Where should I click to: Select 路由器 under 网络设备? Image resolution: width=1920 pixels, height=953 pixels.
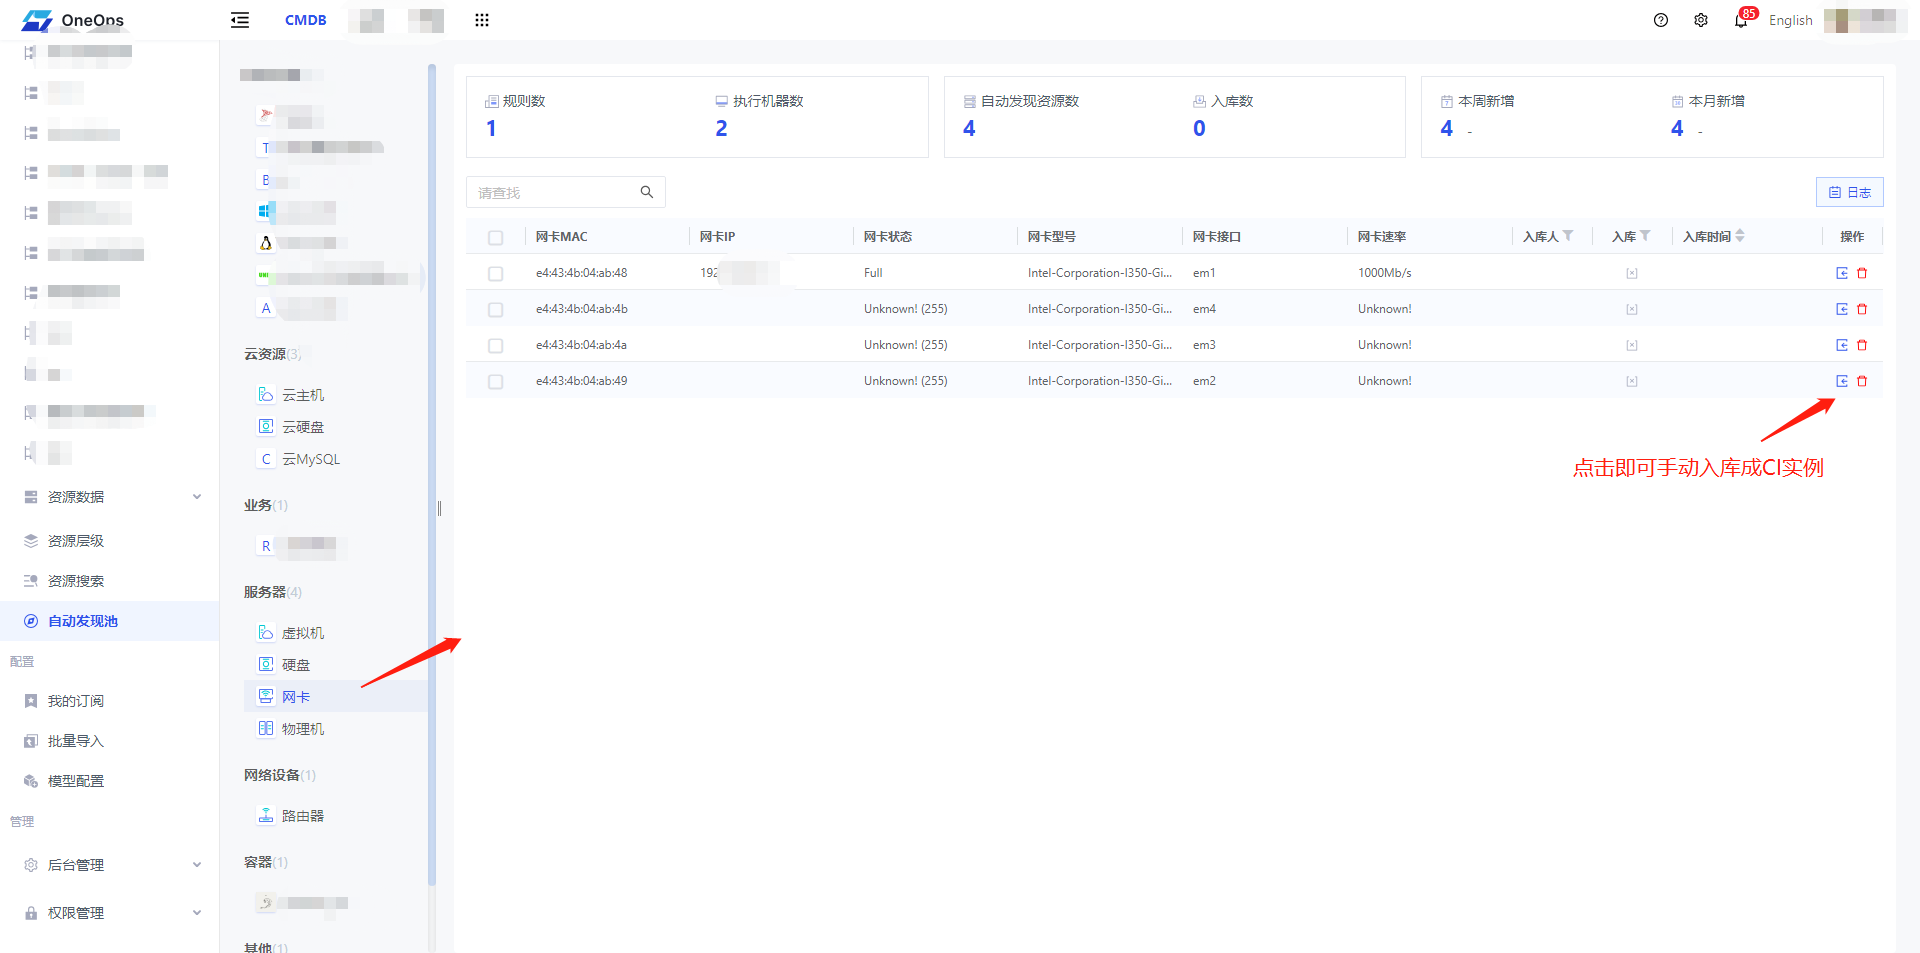303,816
